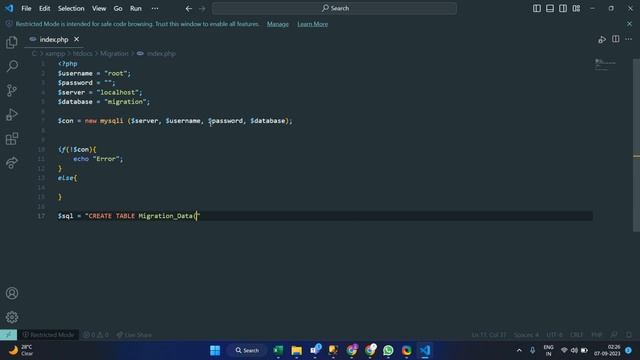640x360 pixels.
Task: Expand the hidden menus ellipsis in menu bar
Action: pyautogui.click(x=155, y=8)
